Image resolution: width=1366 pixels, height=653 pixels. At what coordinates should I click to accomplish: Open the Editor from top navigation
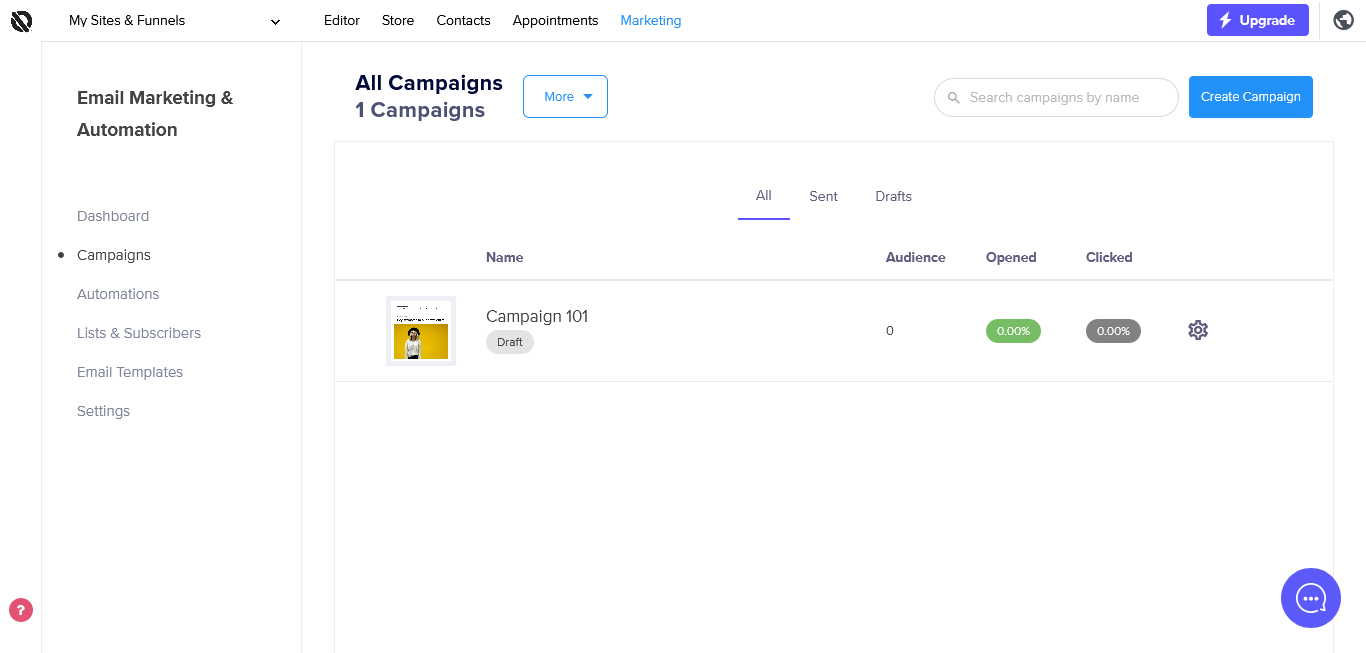point(342,20)
